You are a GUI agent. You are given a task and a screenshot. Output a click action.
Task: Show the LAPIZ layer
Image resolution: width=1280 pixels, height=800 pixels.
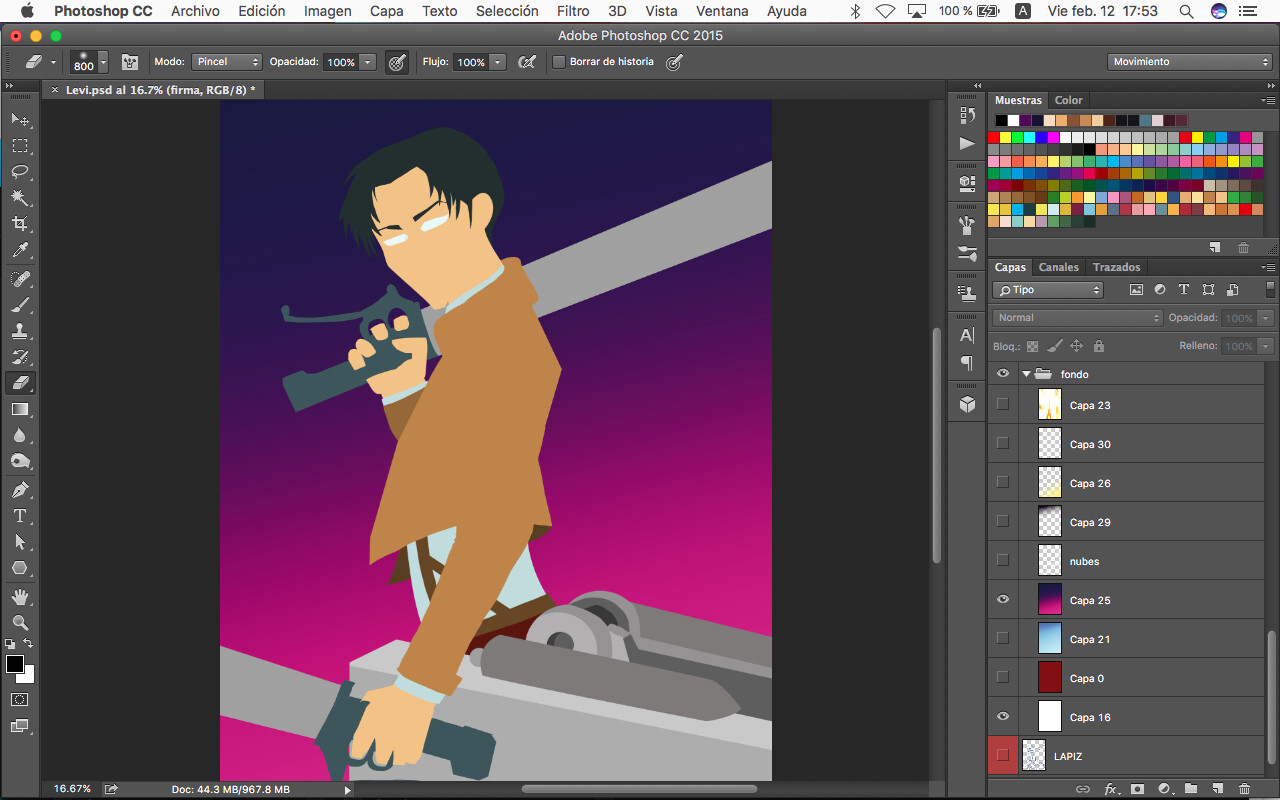pyautogui.click(x=1003, y=756)
